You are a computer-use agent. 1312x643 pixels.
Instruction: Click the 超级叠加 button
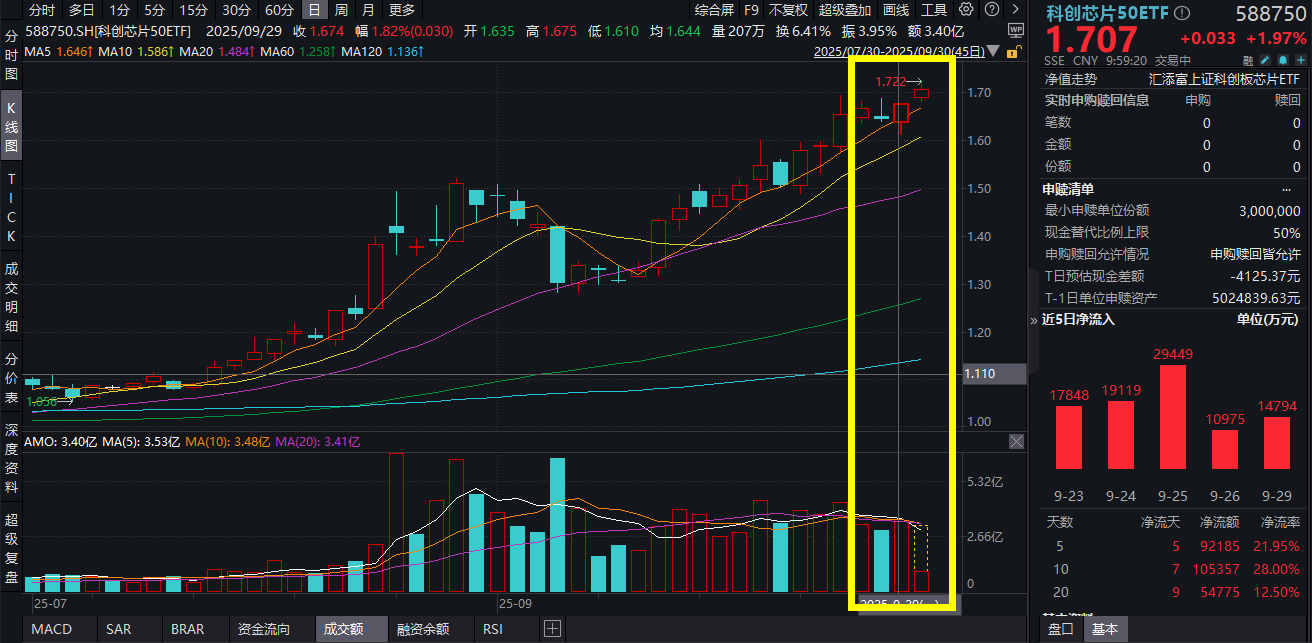[x=845, y=10]
